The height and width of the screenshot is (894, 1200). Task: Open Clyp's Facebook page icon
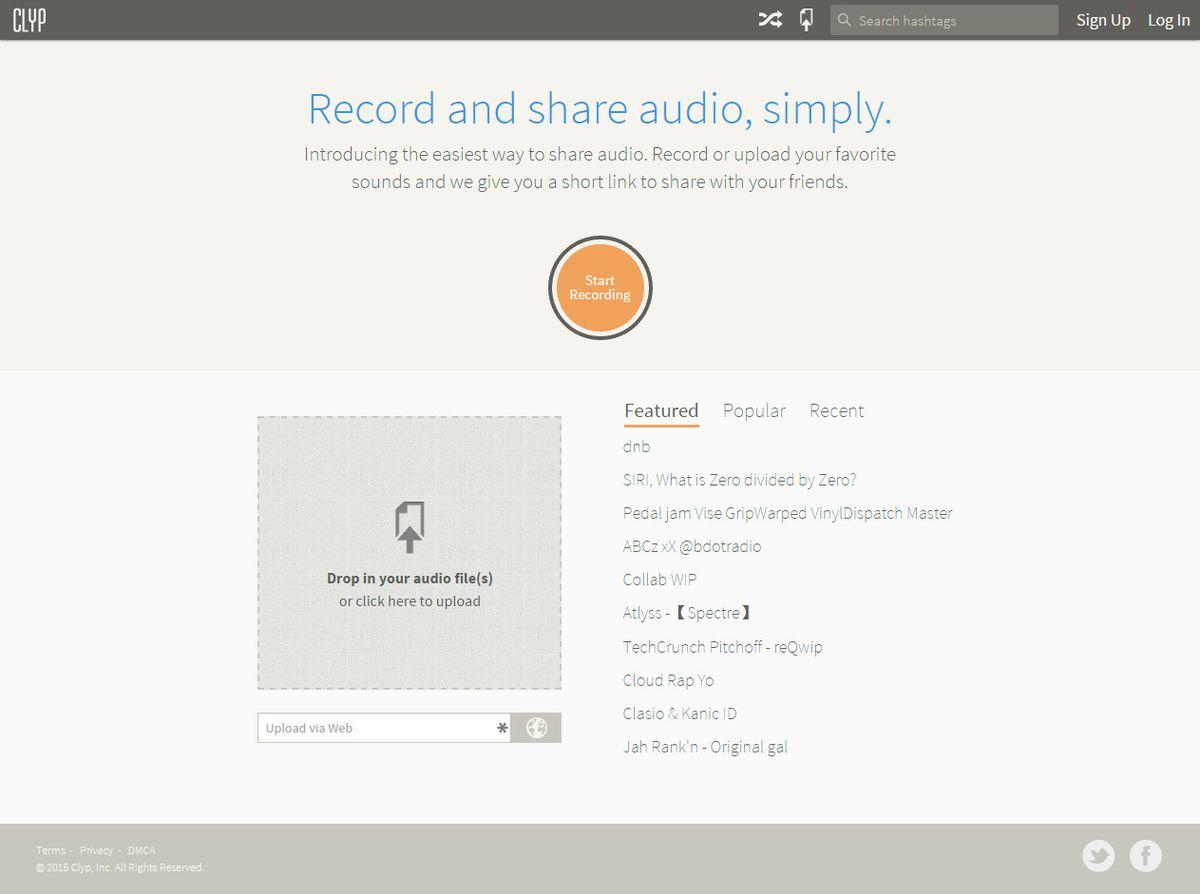(1146, 856)
